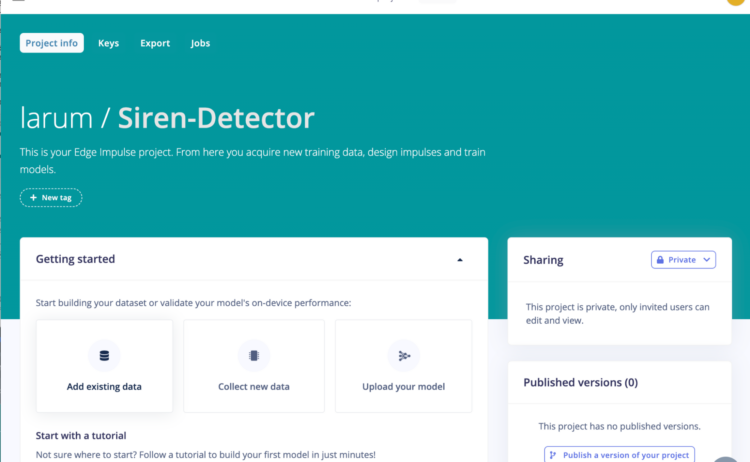The height and width of the screenshot is (462, 750).
Task: Open the hamburger menu at top left
Action: tap(17, 3)
